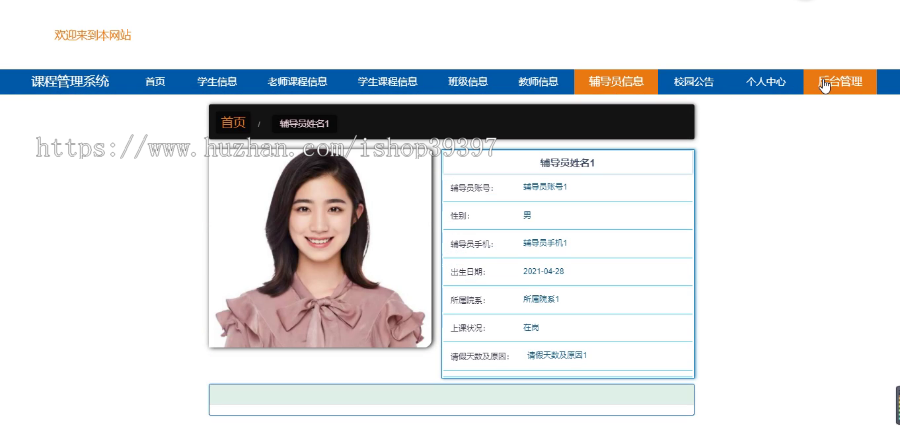Click the 出生日期： label
Viewport: 900px width, 432px height.
468,272
